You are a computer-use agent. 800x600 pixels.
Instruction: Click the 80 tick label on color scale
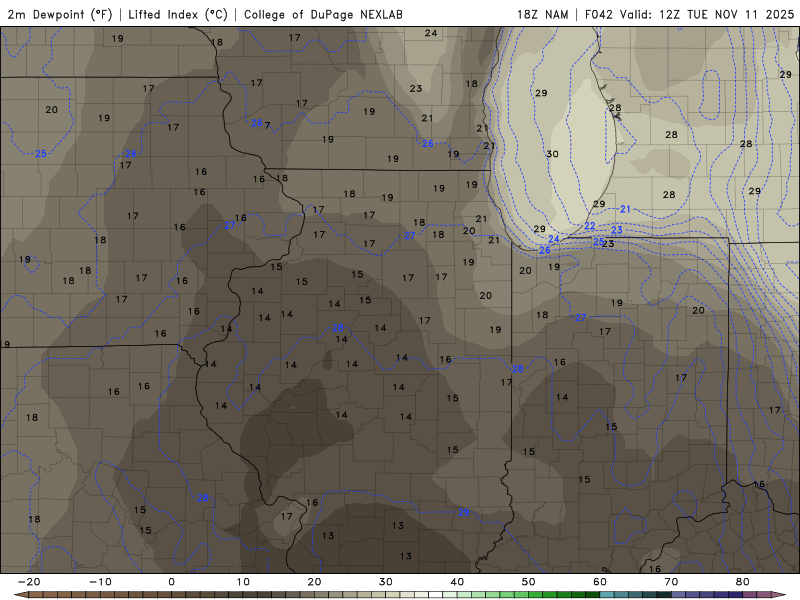(x=743, y=582)
